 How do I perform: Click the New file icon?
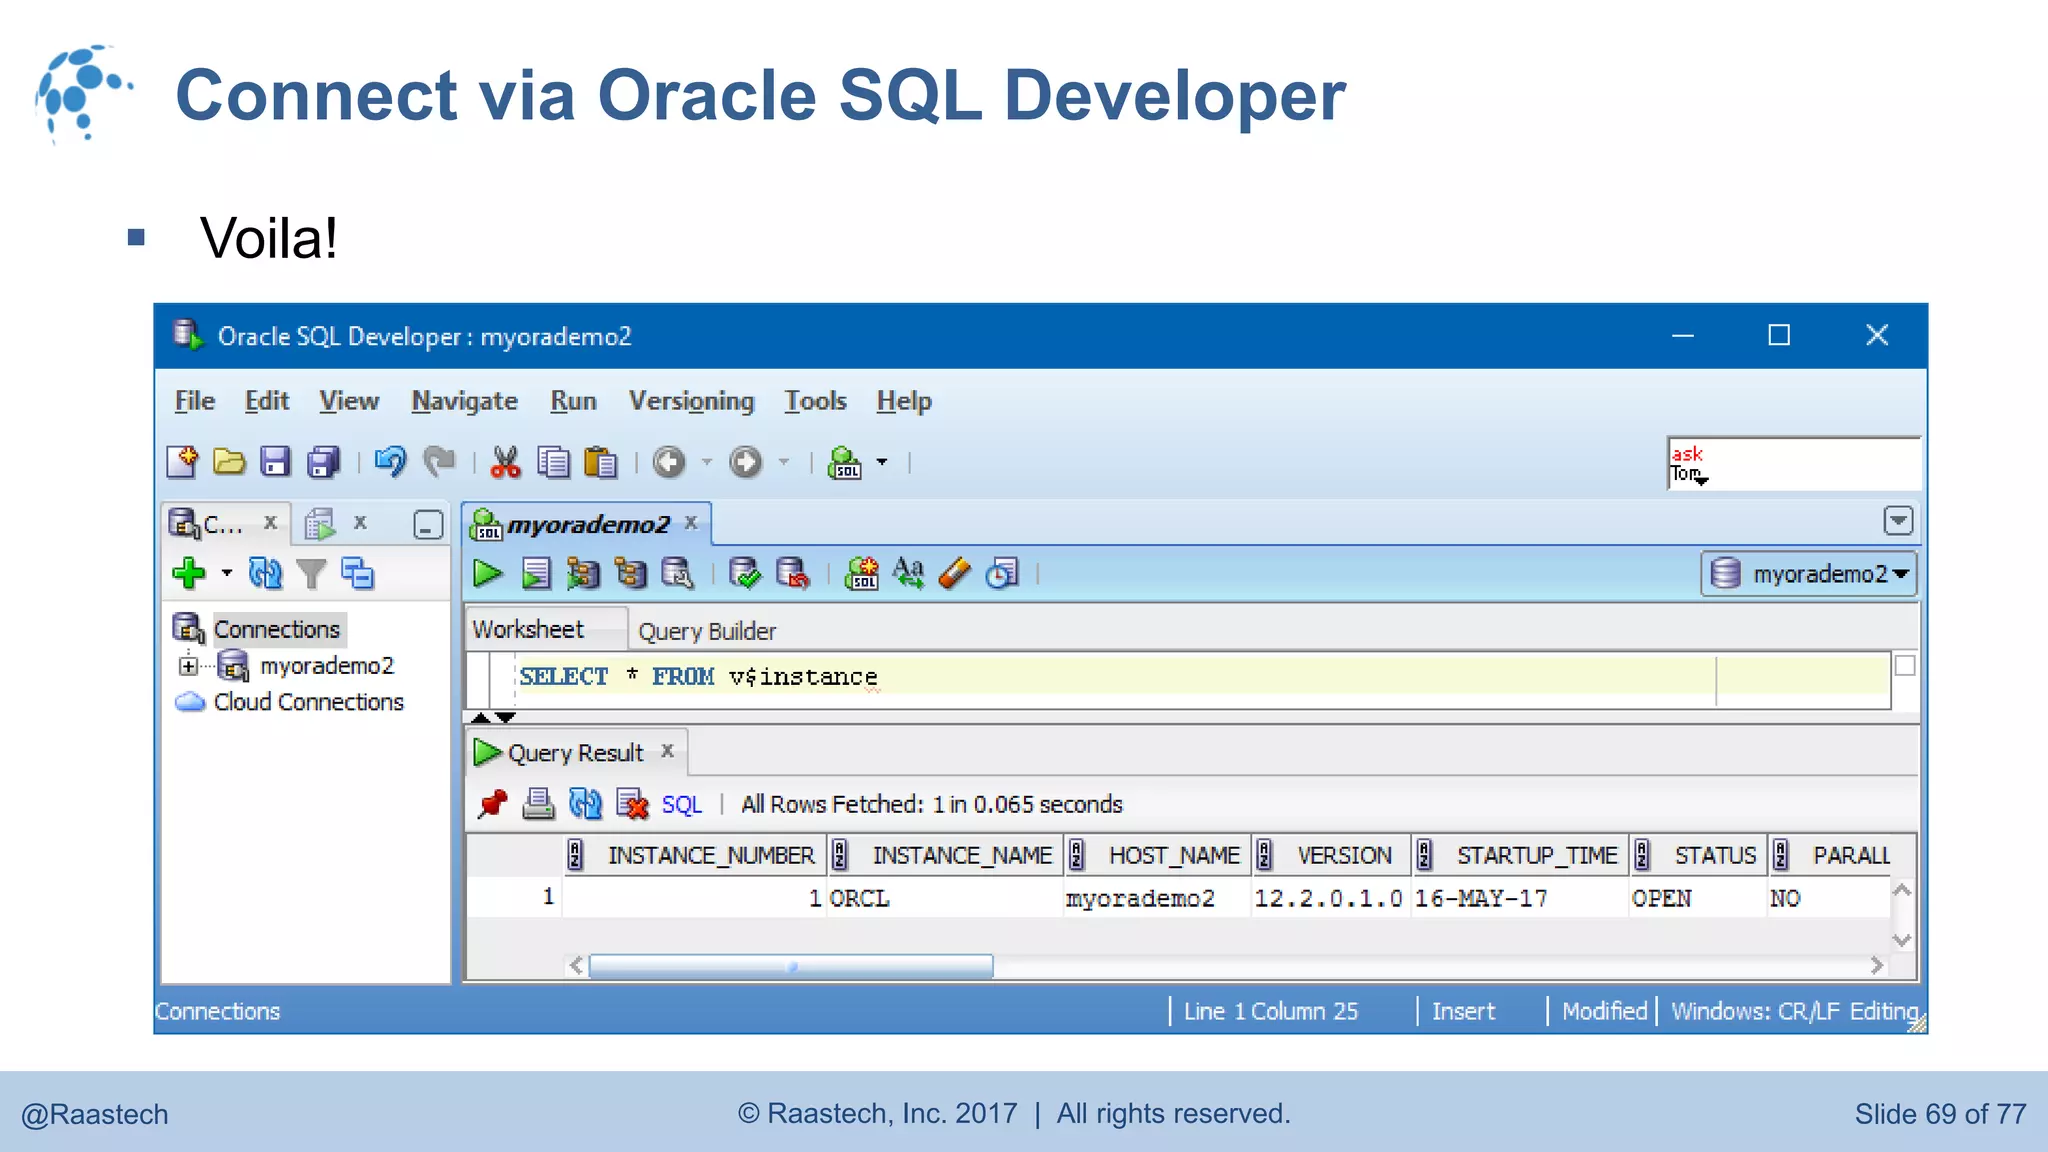click(x=182, y=462)
